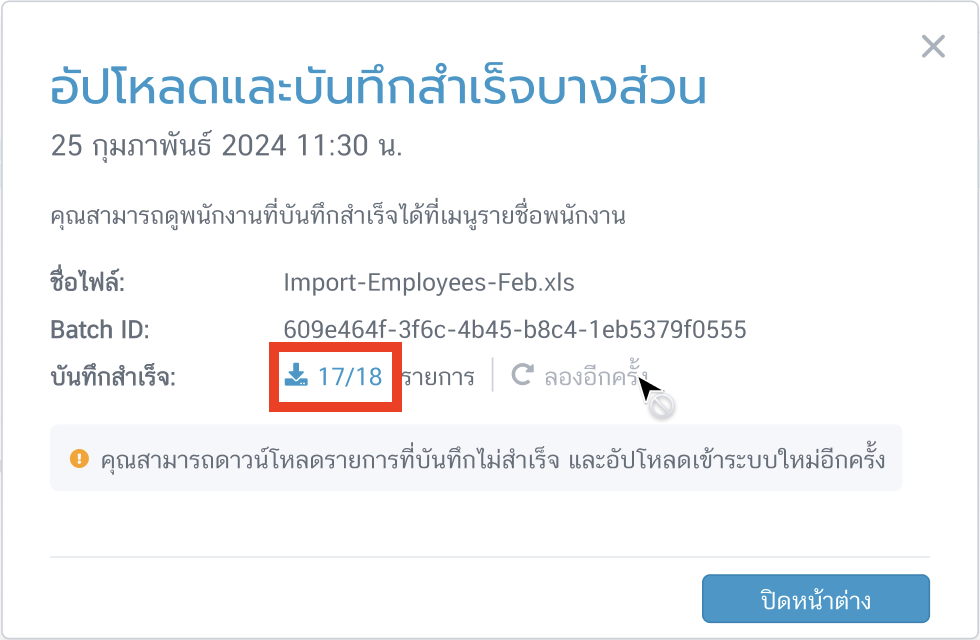The width and height of the screenshot is (980, 640).
Task: Select the file name Import-Employees-Feb.xls
Action: tap(429, 282)
